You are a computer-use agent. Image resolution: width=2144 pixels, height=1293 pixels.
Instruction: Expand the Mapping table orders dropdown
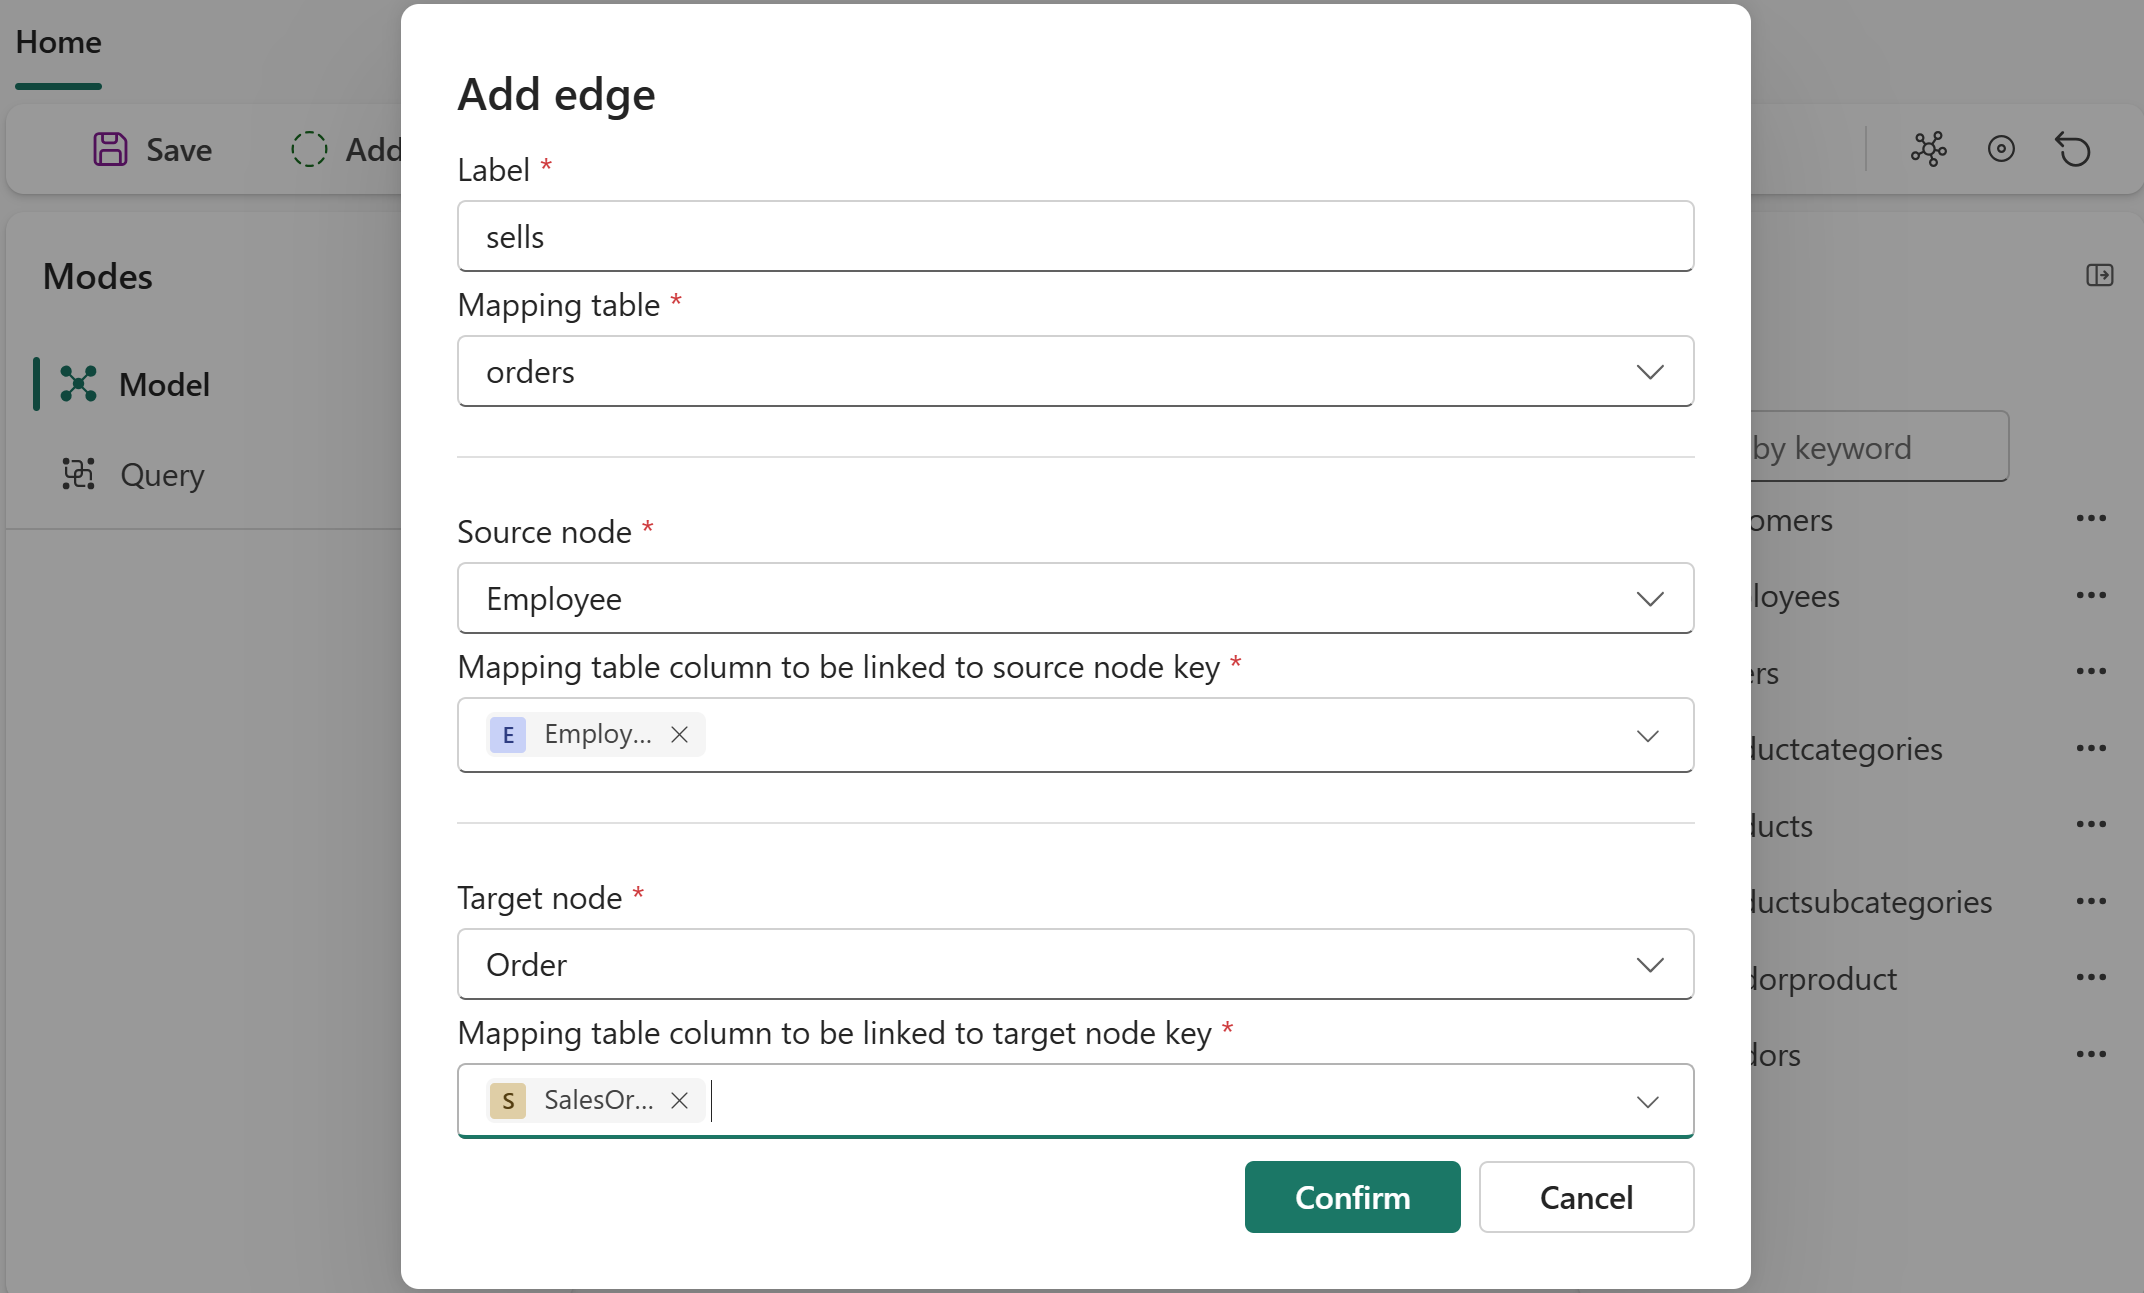1649,372
